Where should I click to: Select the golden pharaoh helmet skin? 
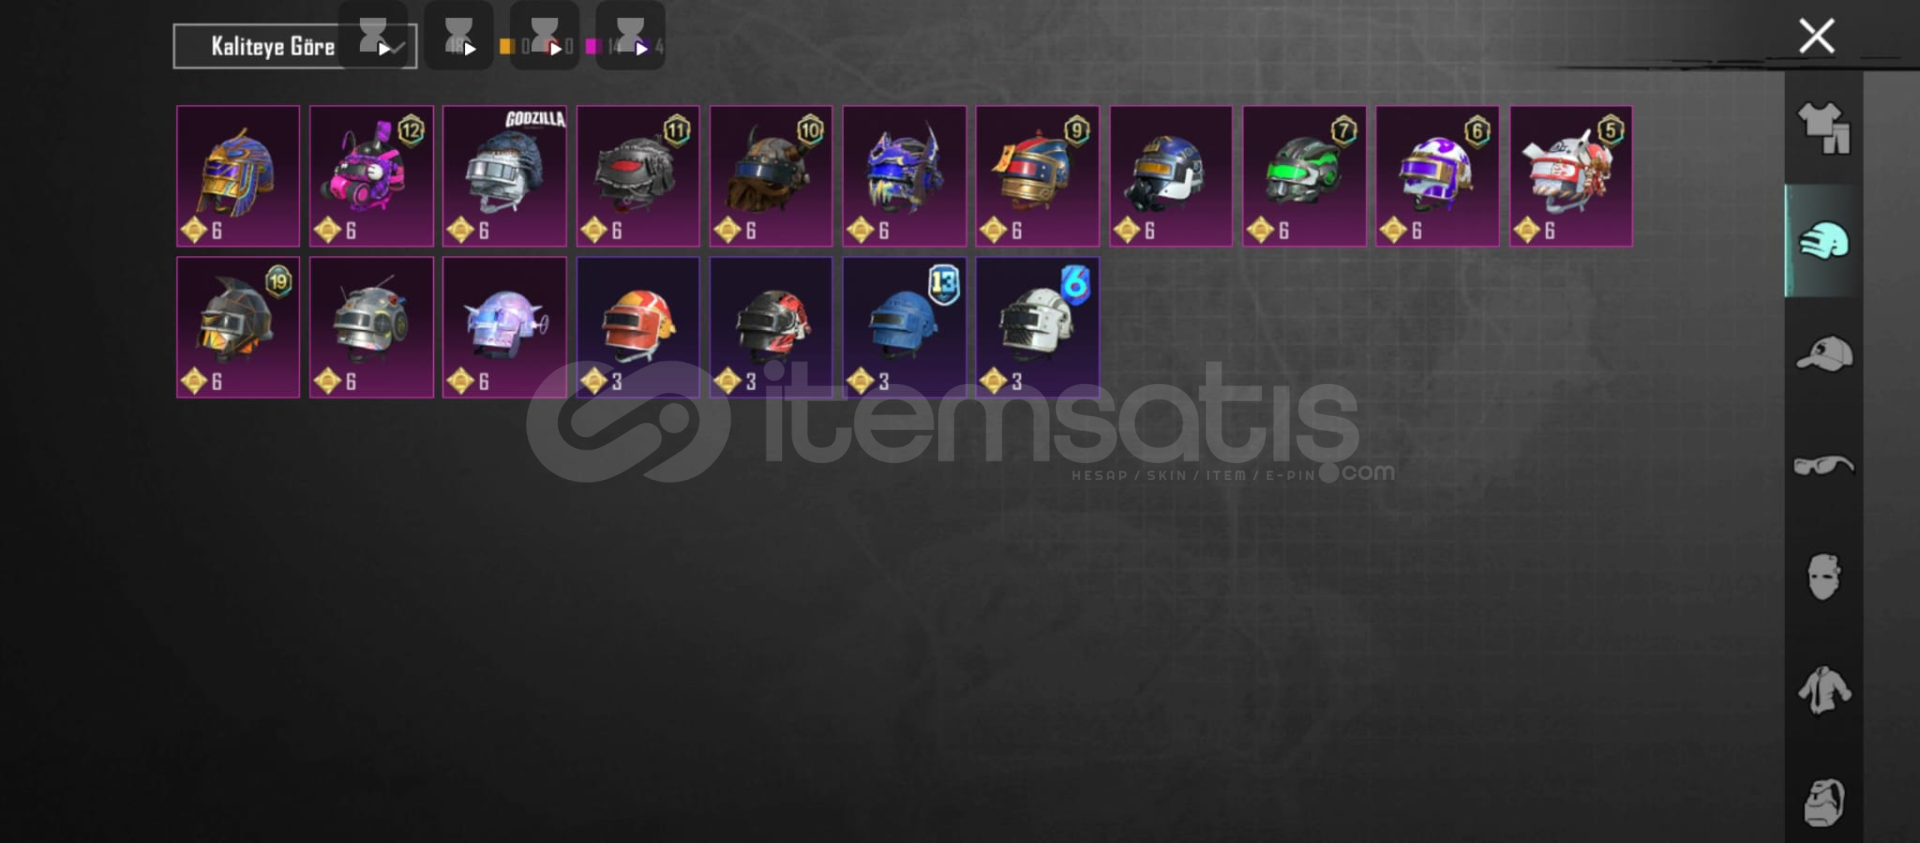coord(238,176)
